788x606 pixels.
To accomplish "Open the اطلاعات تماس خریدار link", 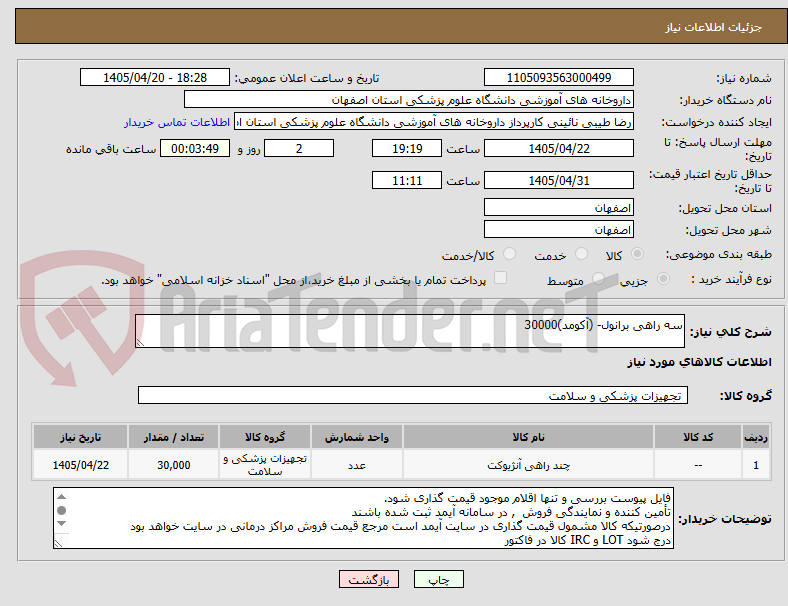I will (x=177, y=122).
